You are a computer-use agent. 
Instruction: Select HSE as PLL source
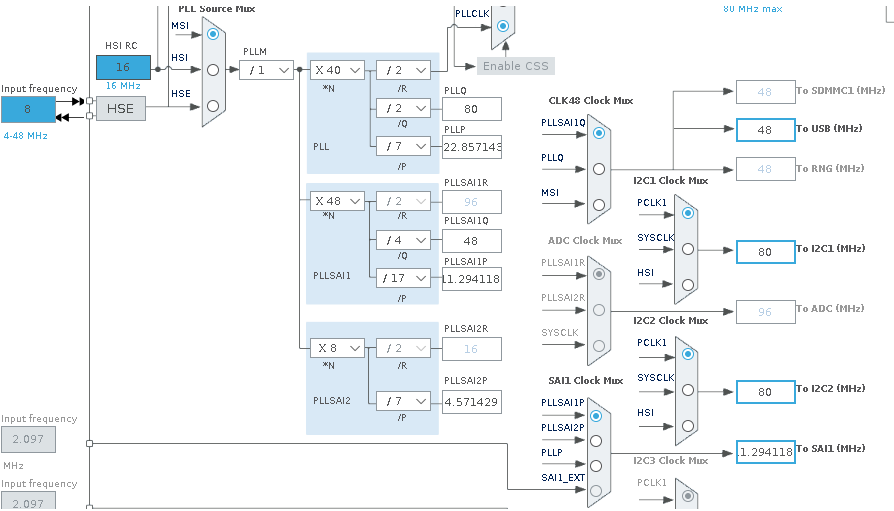click(213, 105)
